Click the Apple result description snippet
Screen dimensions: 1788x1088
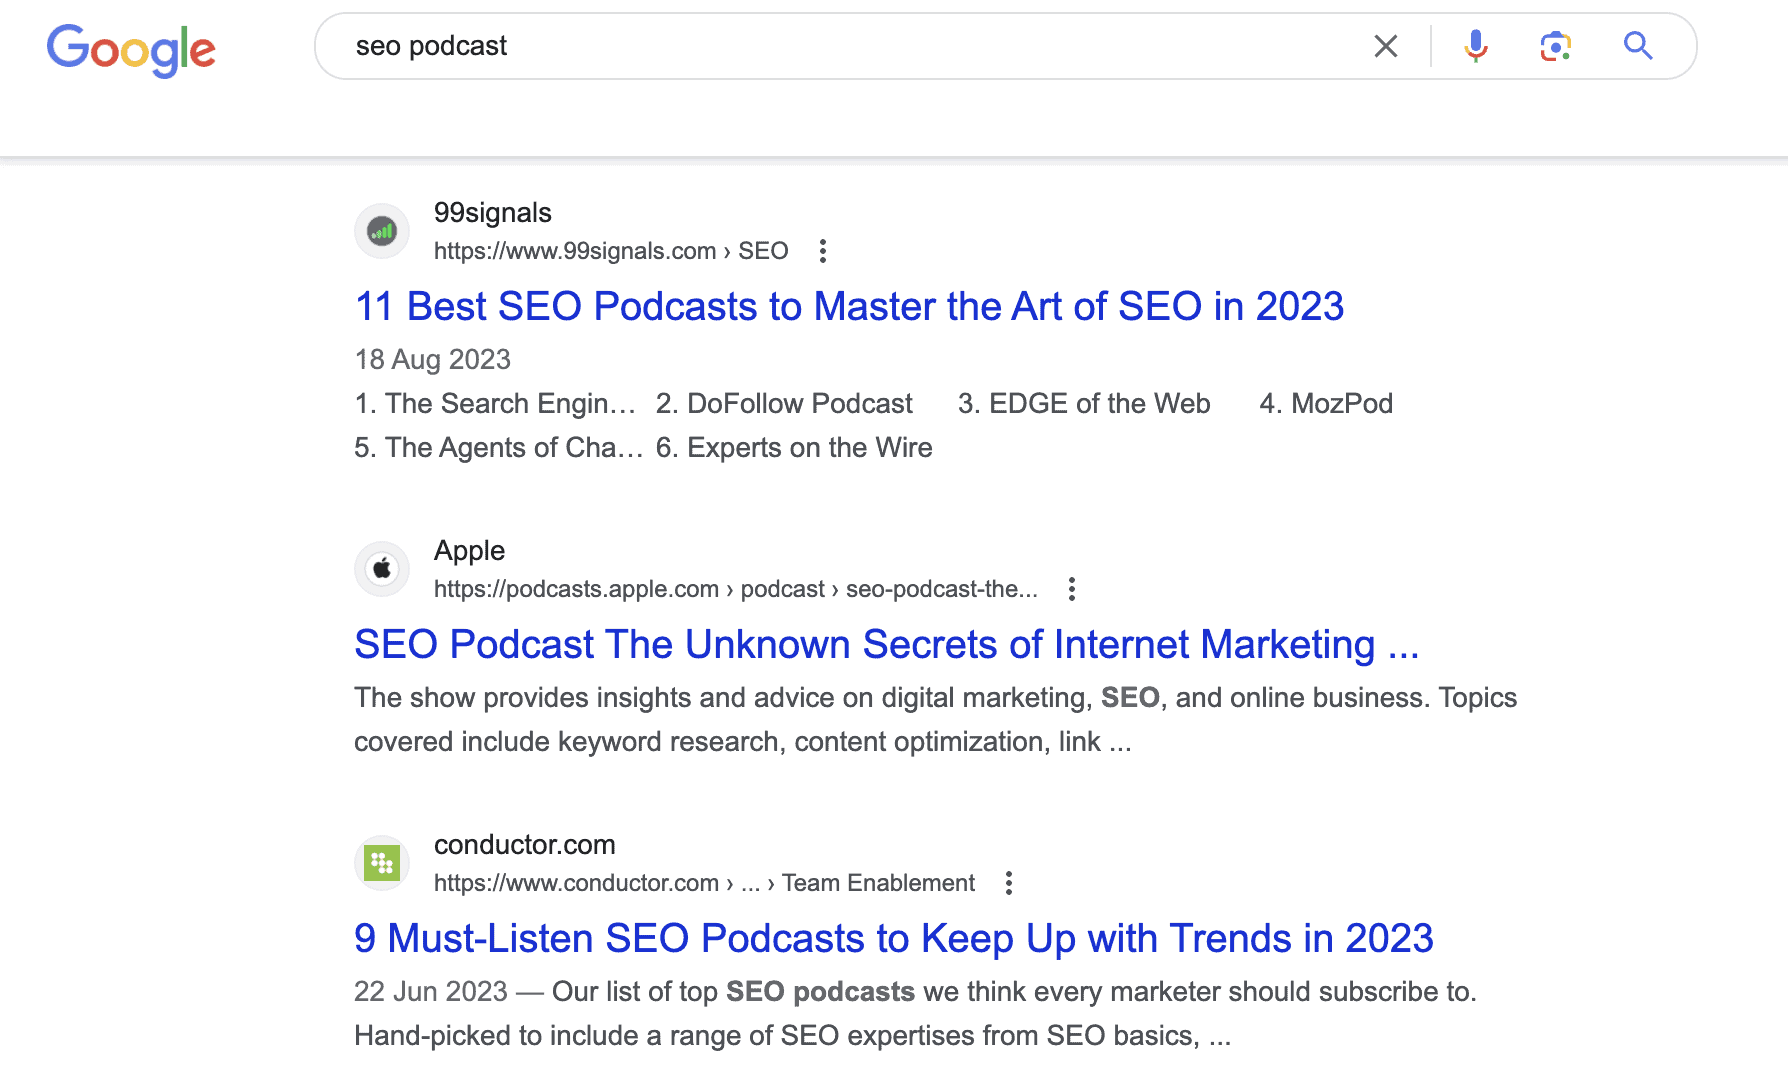click(935, 719)
